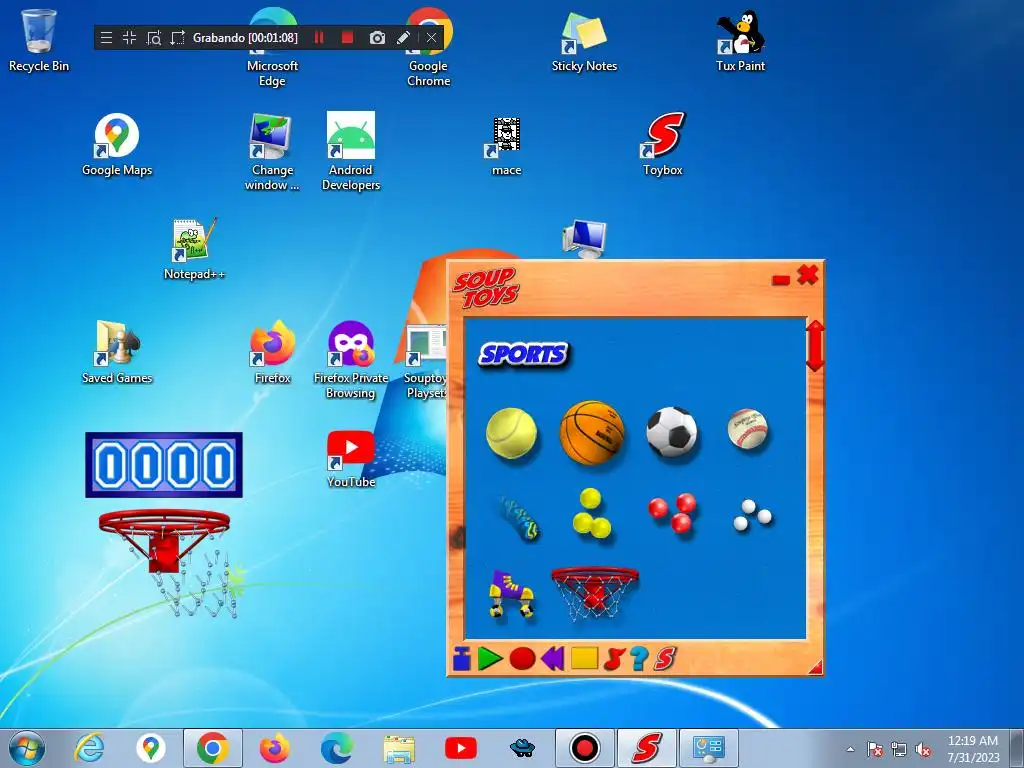Select the red balls cluster
Image resolution: width=1024 pixels, height=768 pixels.
click(x=673, y=513)
